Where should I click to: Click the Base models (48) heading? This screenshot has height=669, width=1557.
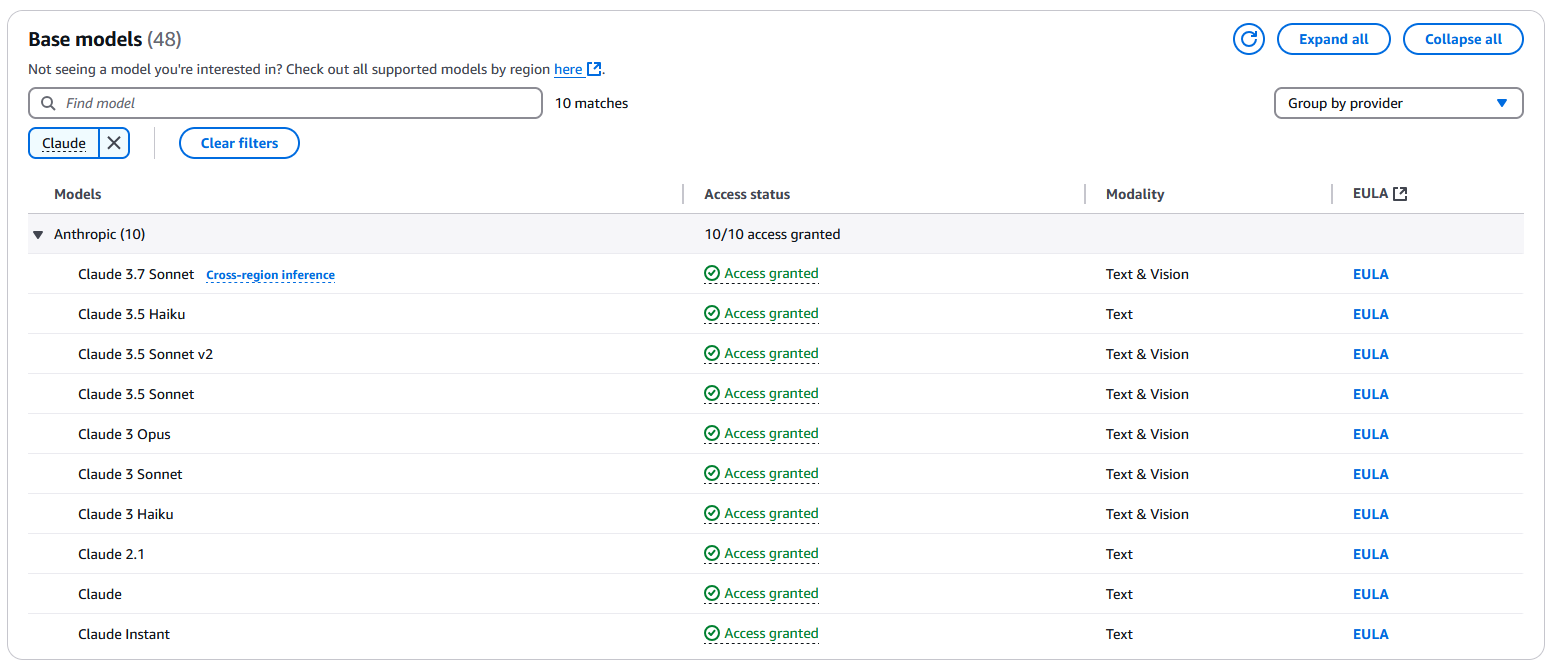pyautogui.click(x=105, y=39)
